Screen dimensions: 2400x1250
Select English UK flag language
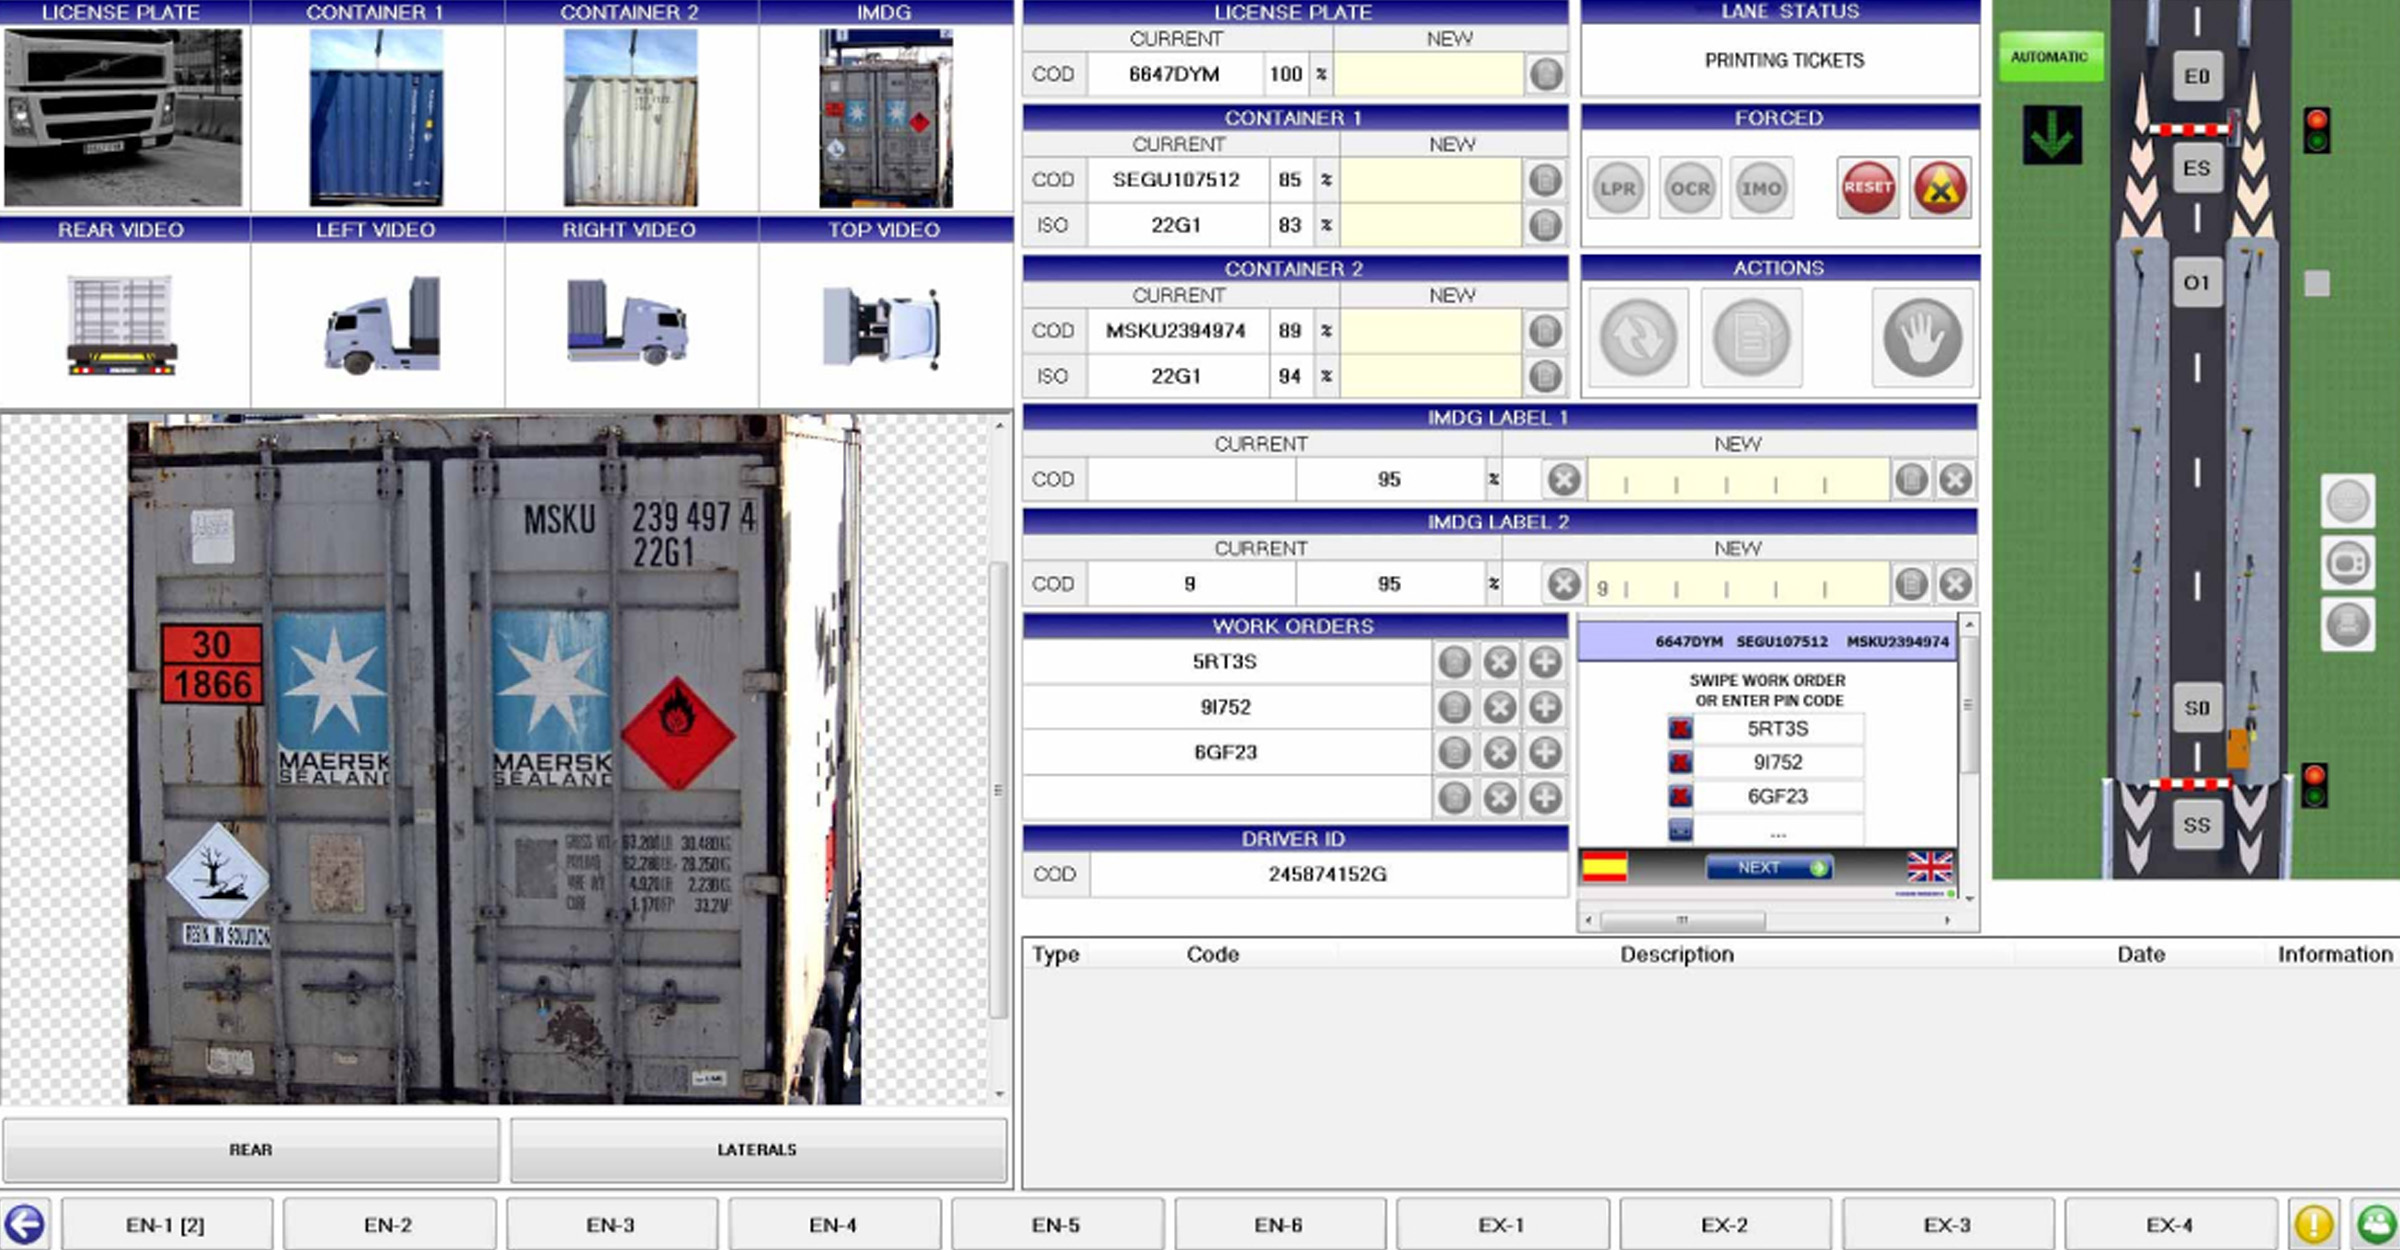pyautogui.click(x=1929, y=867)
